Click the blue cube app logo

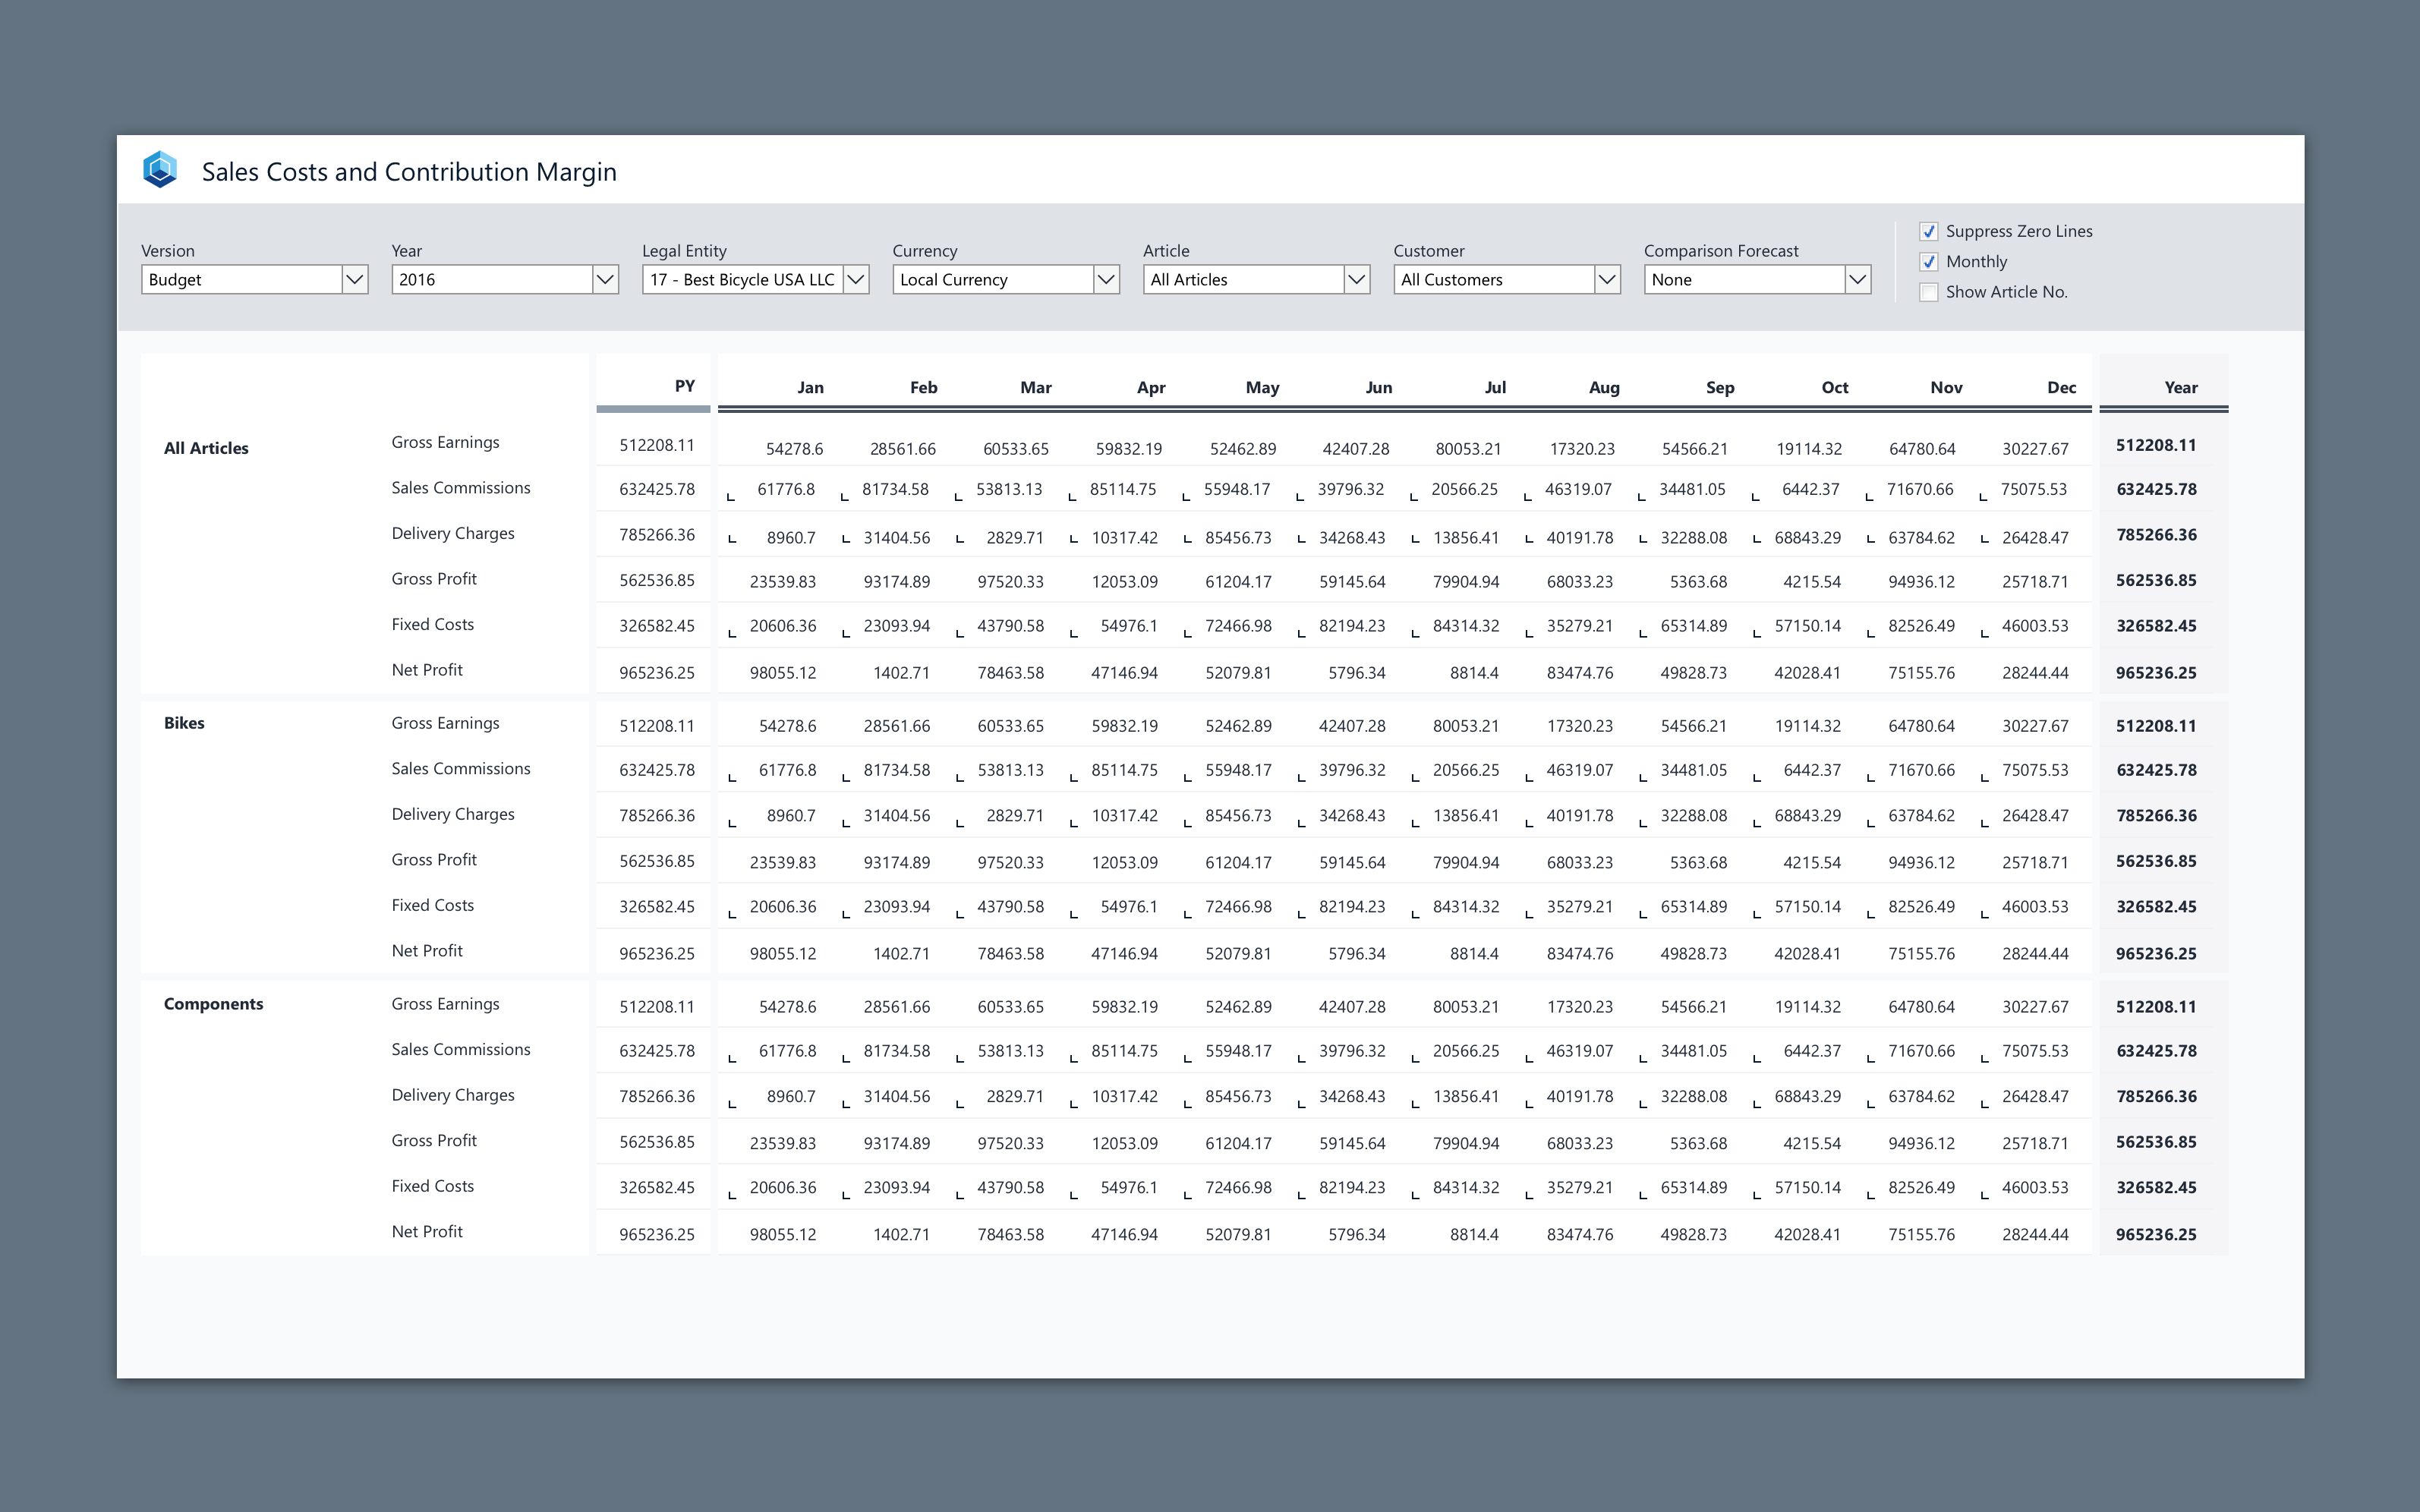point(160,170)
